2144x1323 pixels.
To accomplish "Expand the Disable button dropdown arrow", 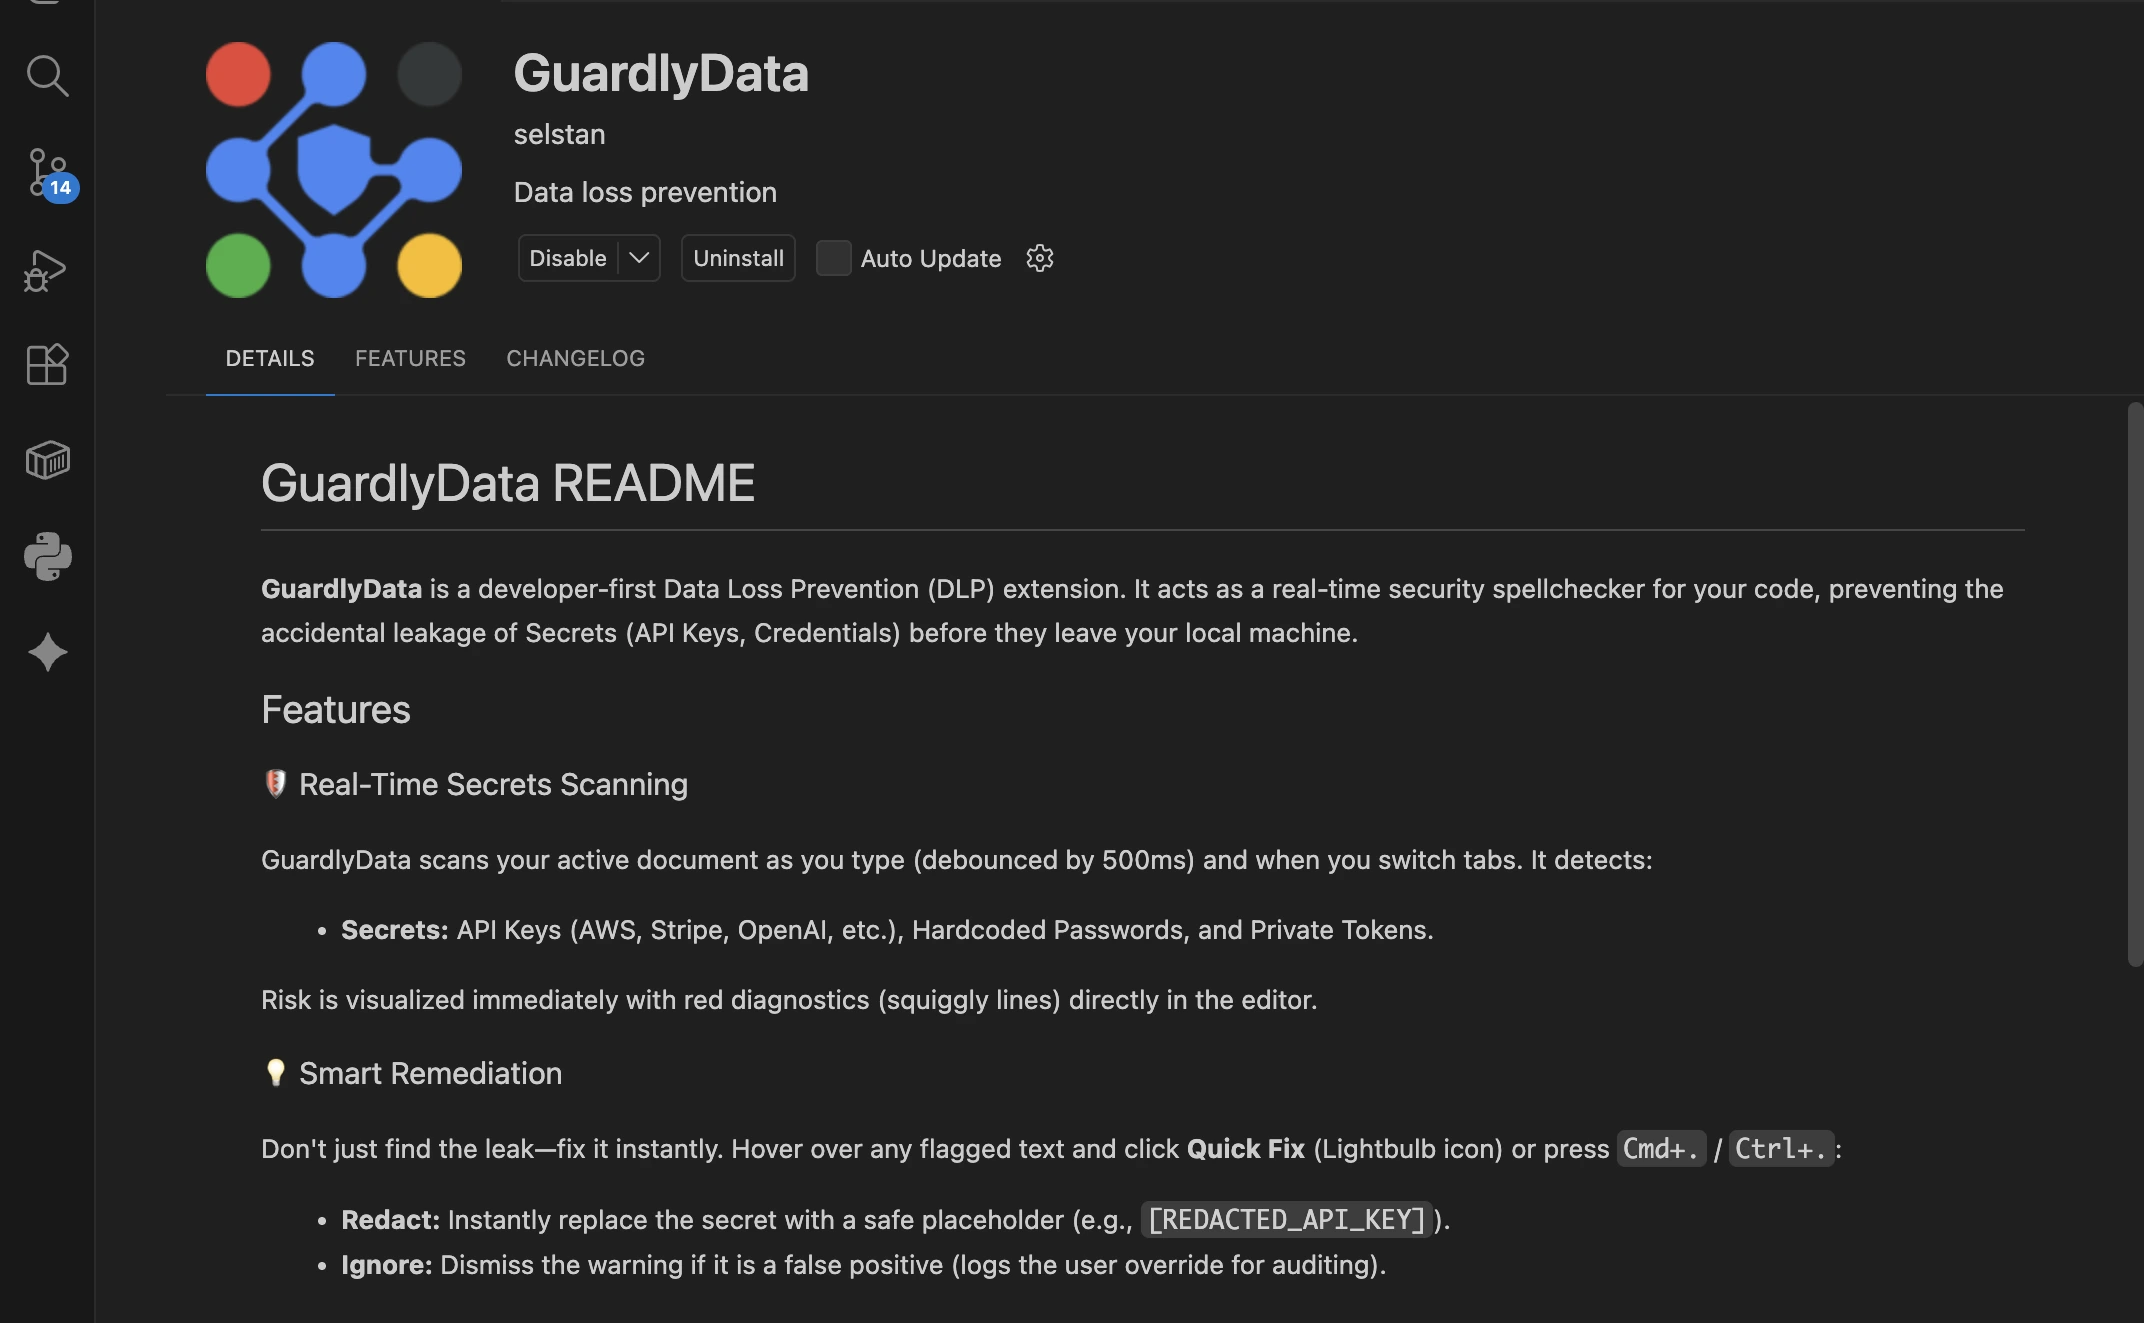I will coord(639,258).
